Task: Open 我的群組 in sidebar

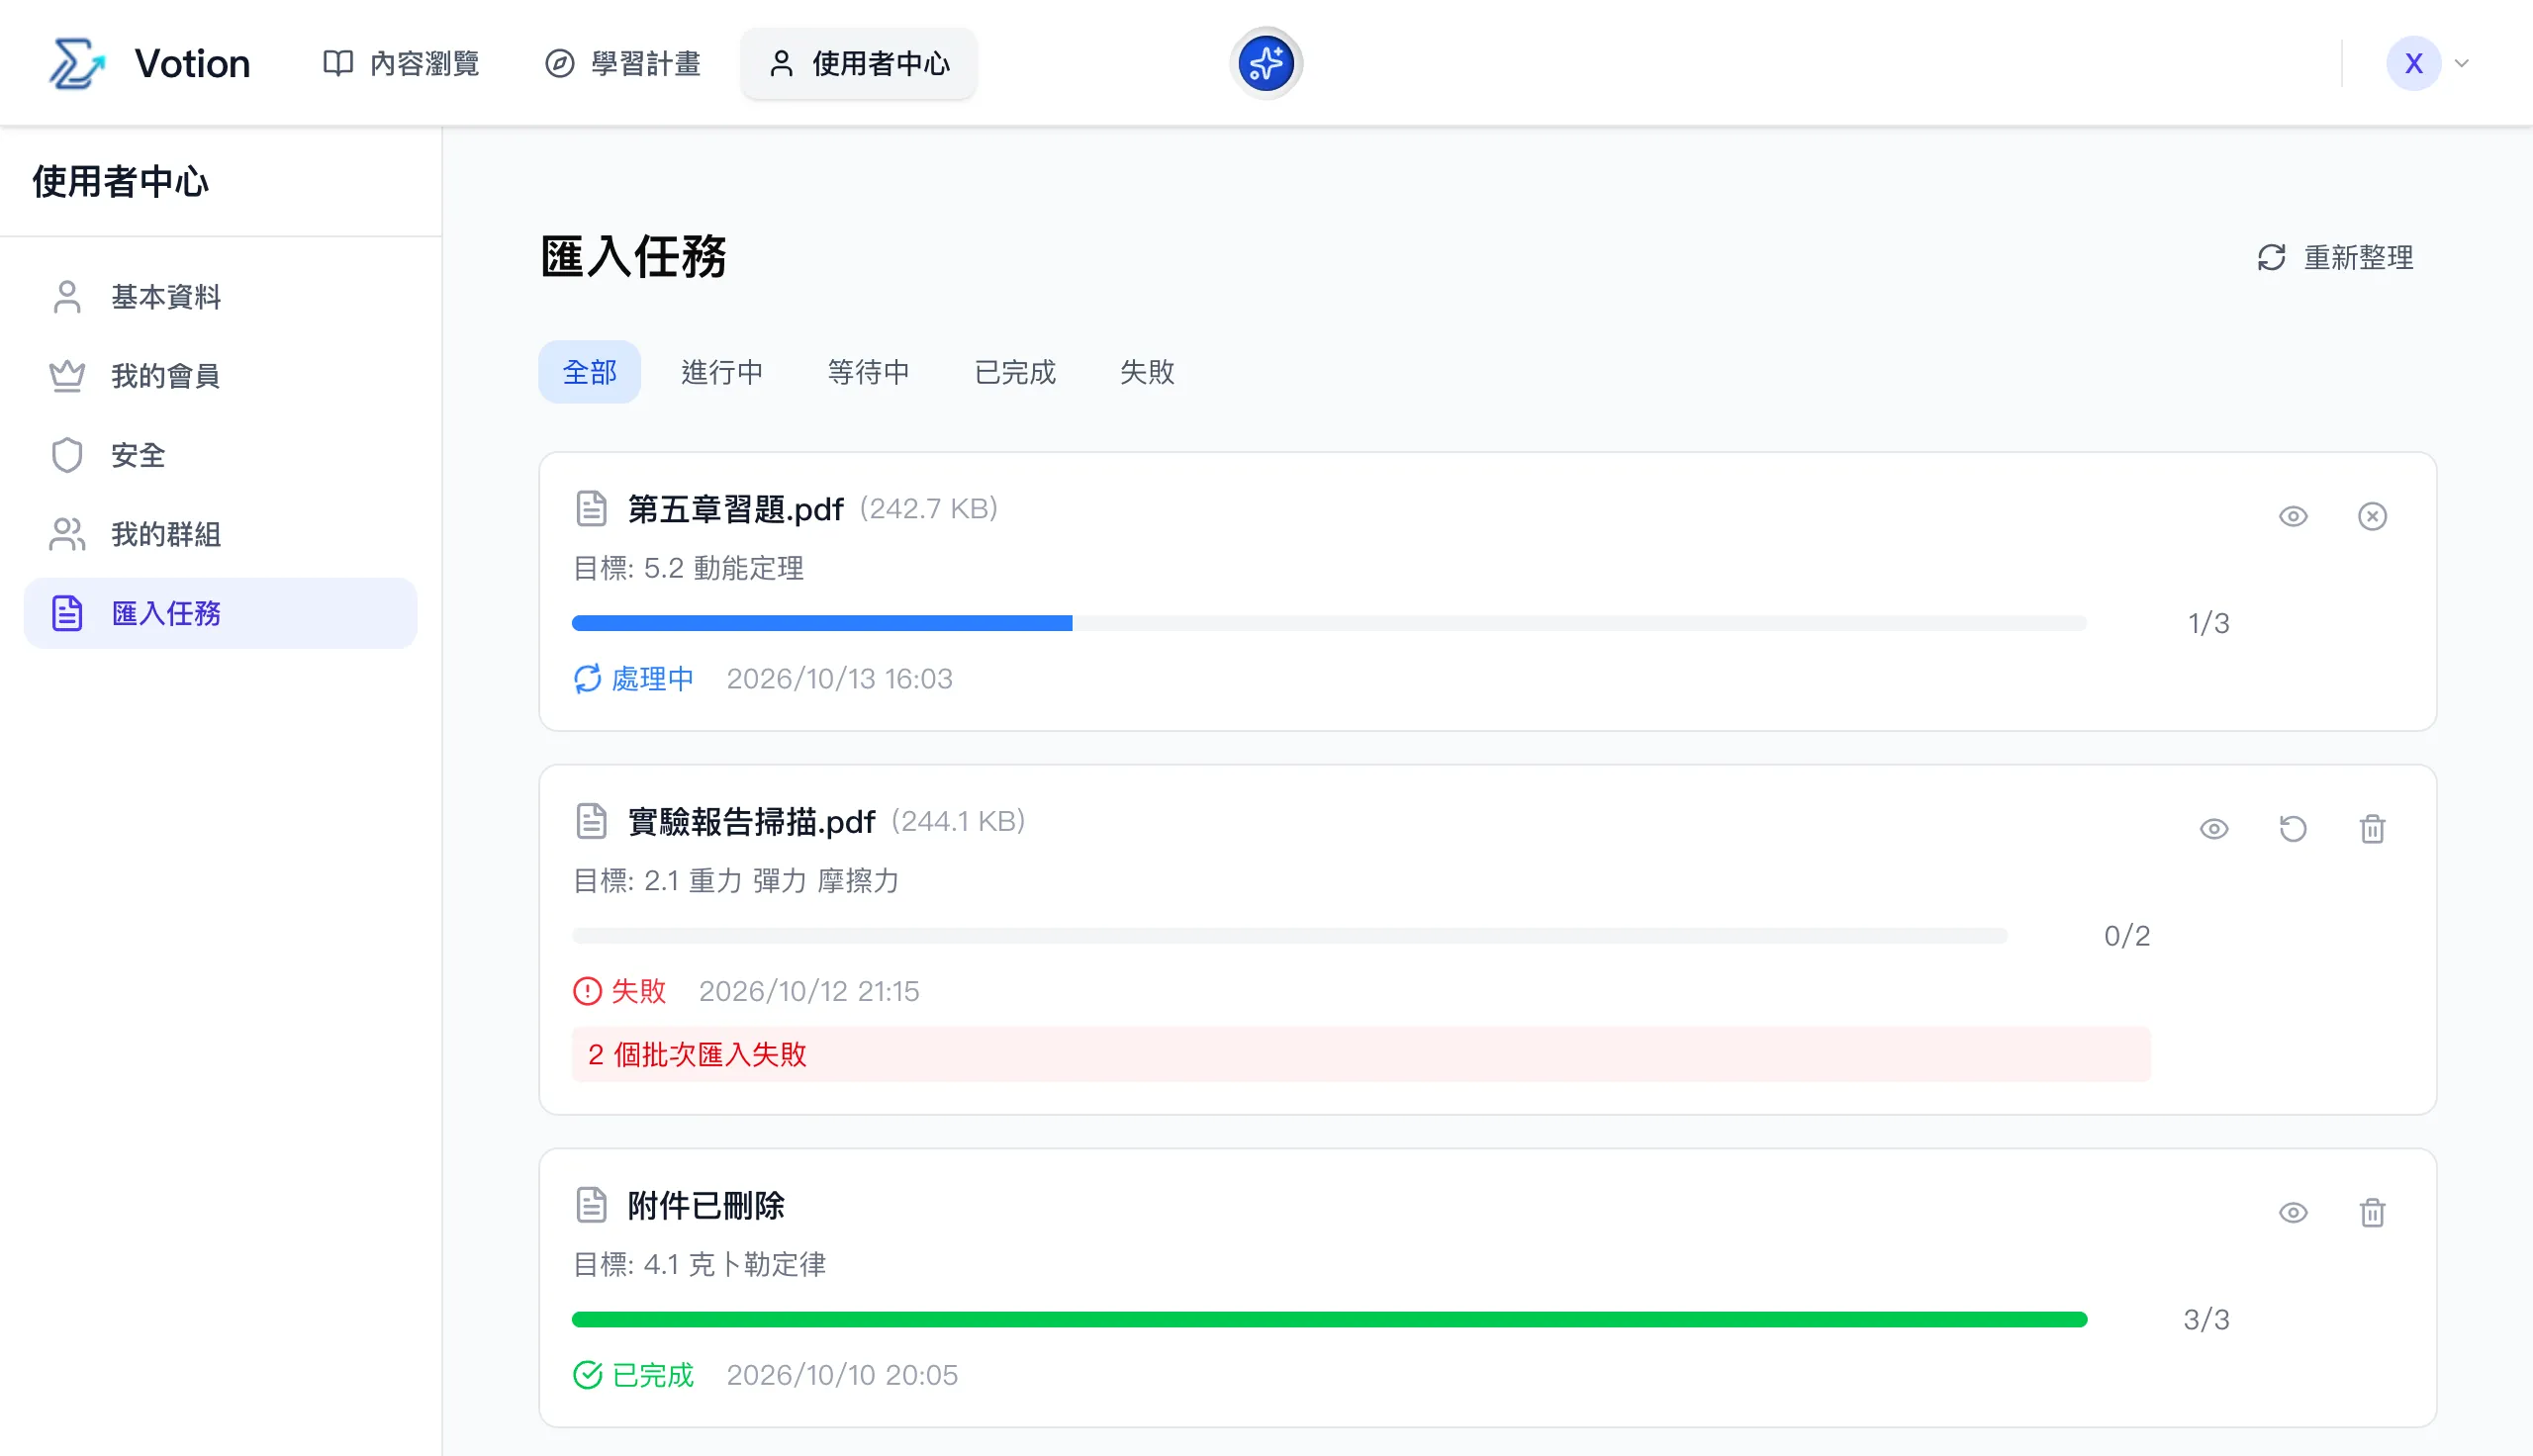Action: point(220,534)
